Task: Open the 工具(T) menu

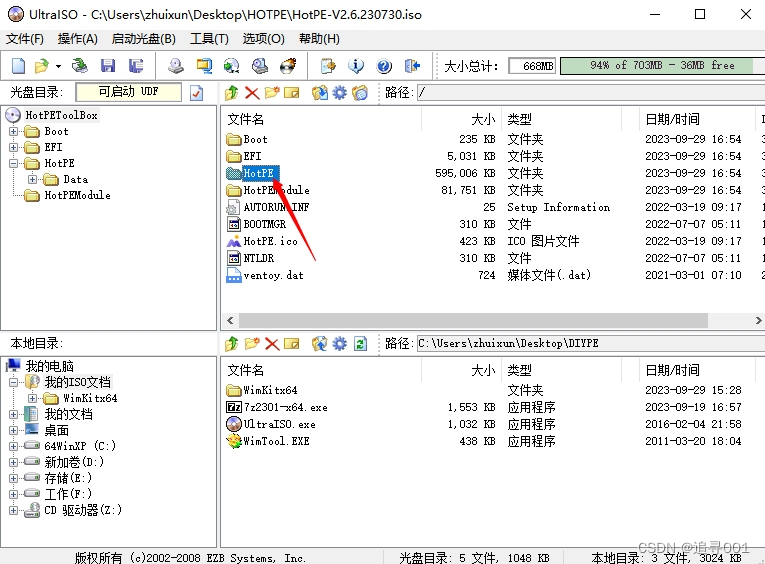Action: pos(209,39)
